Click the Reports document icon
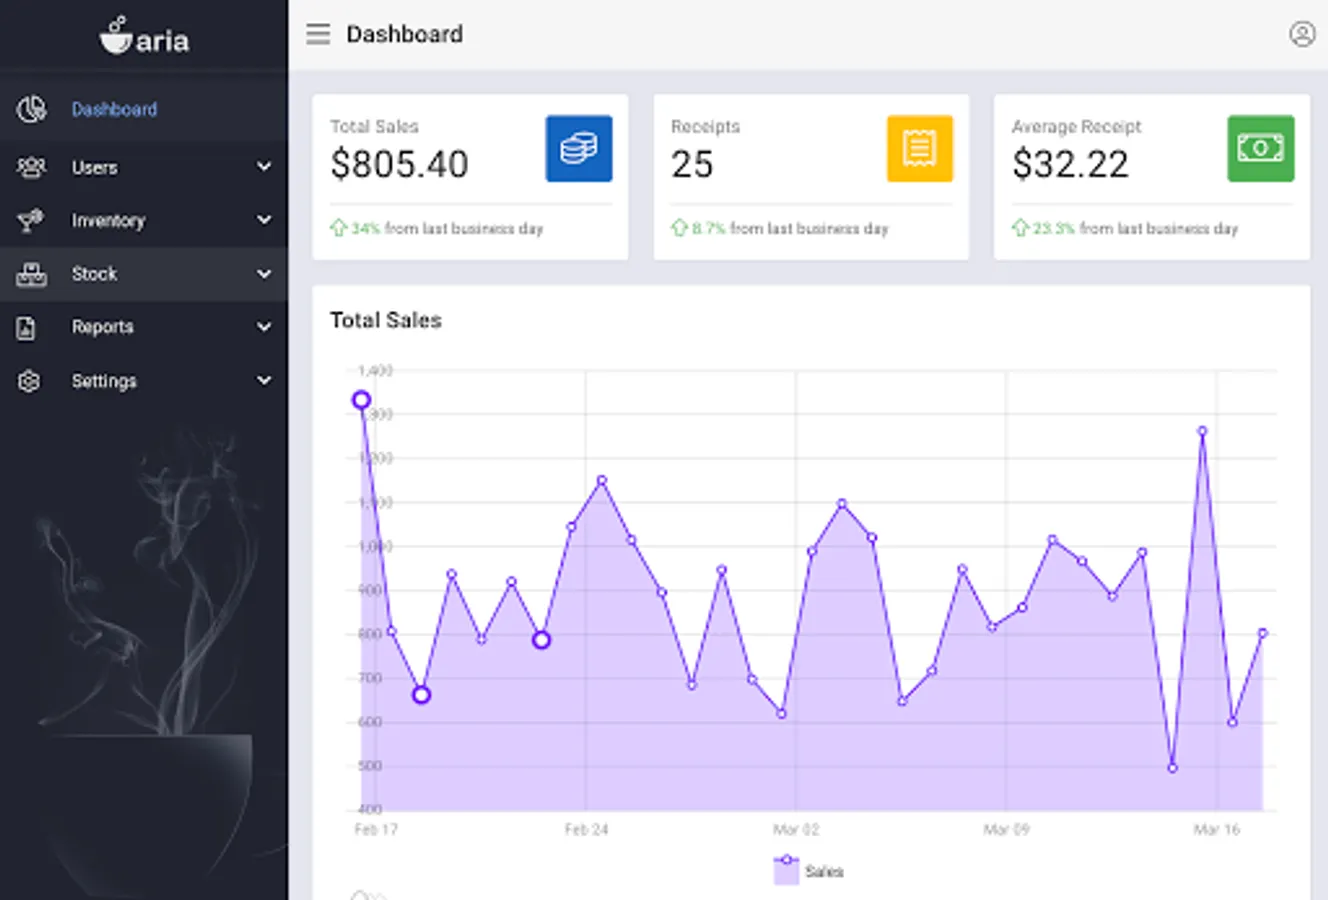 [x=27, y=327]
